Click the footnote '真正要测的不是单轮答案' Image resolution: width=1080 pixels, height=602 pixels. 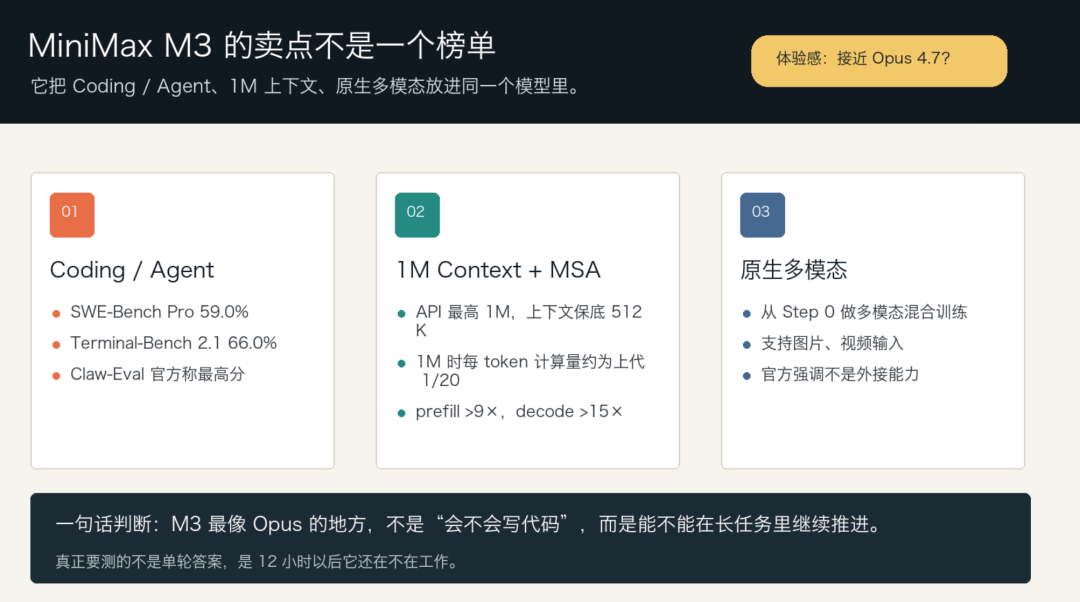pyautogui.click(x=258, y=562)
